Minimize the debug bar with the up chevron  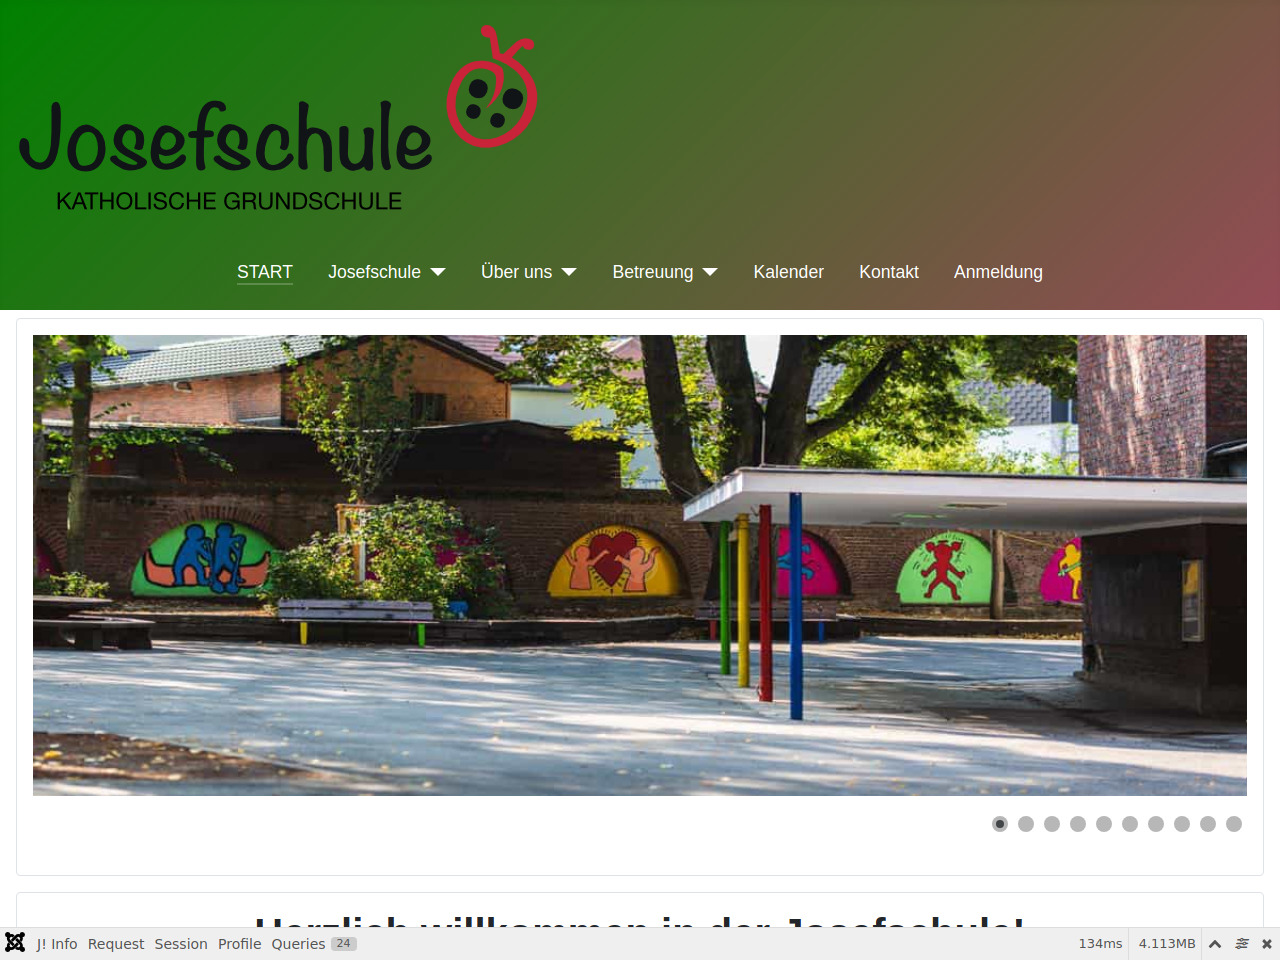pos(1215,944)
